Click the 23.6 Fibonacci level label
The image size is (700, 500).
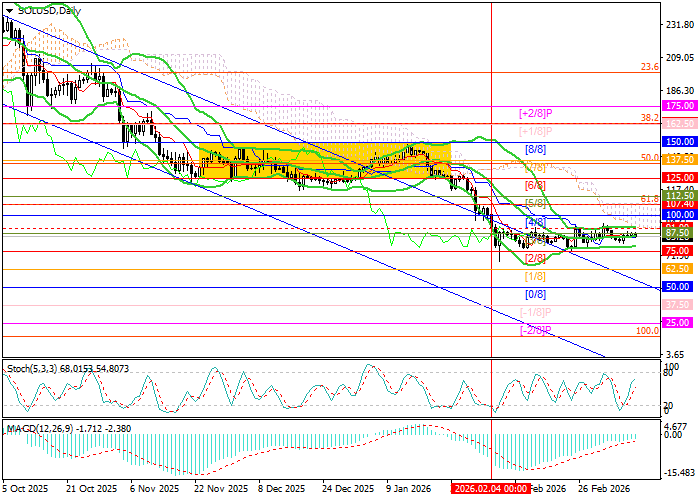(648, 67)
